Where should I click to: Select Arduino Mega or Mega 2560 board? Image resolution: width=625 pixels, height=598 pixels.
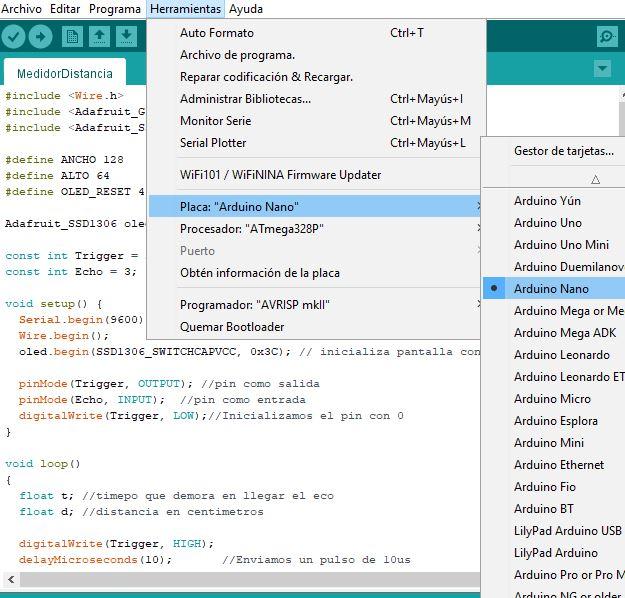pos(554,311)
